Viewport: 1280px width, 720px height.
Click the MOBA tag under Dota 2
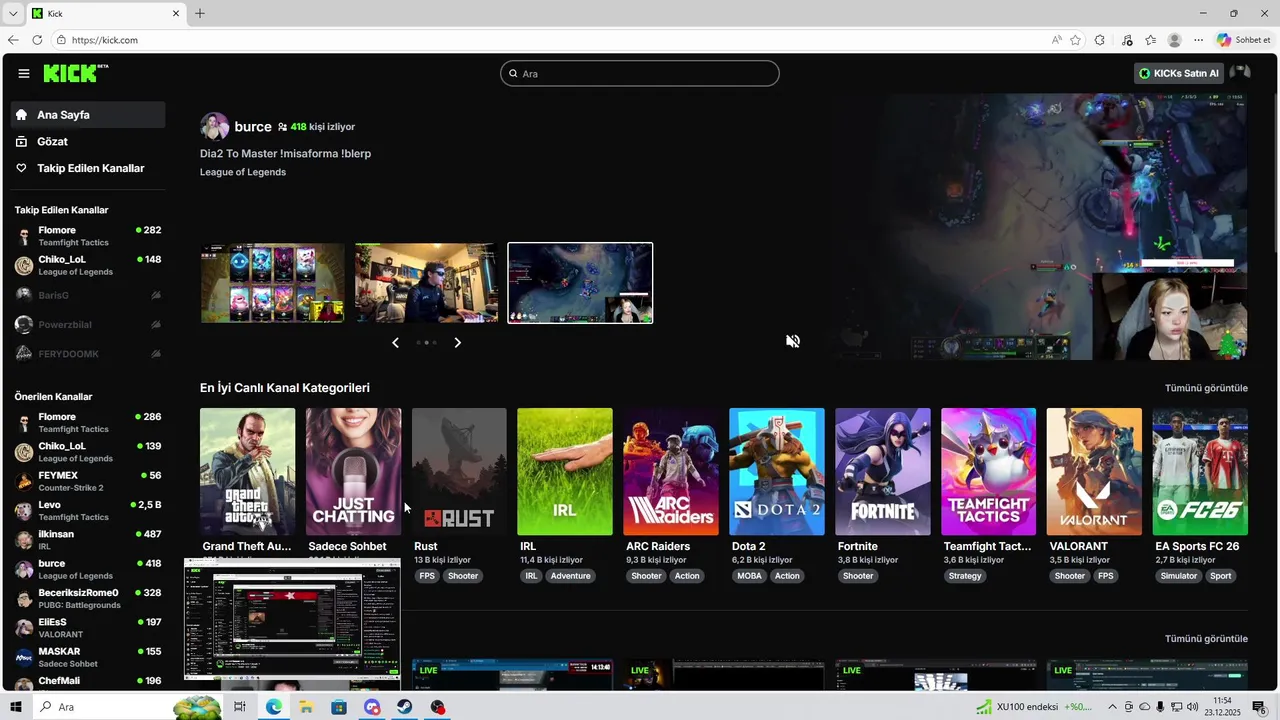pos(749,576)
